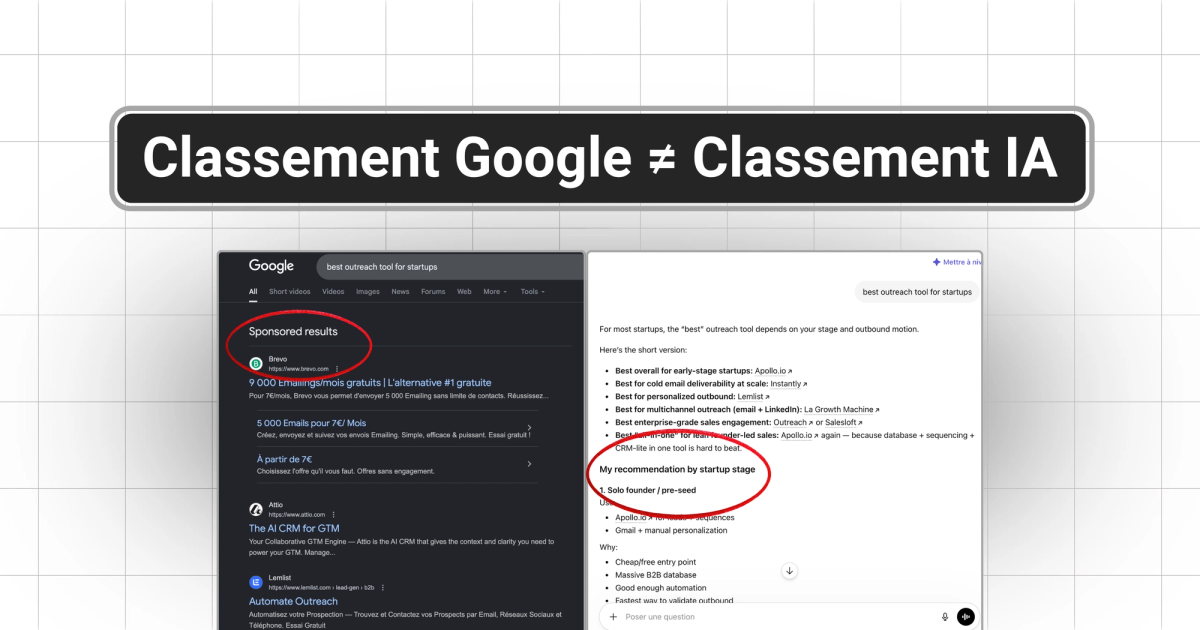The width and height of the screenshot is (1200, 630).
Task: Click the Attio favicon icon
Action: [256, 509]
